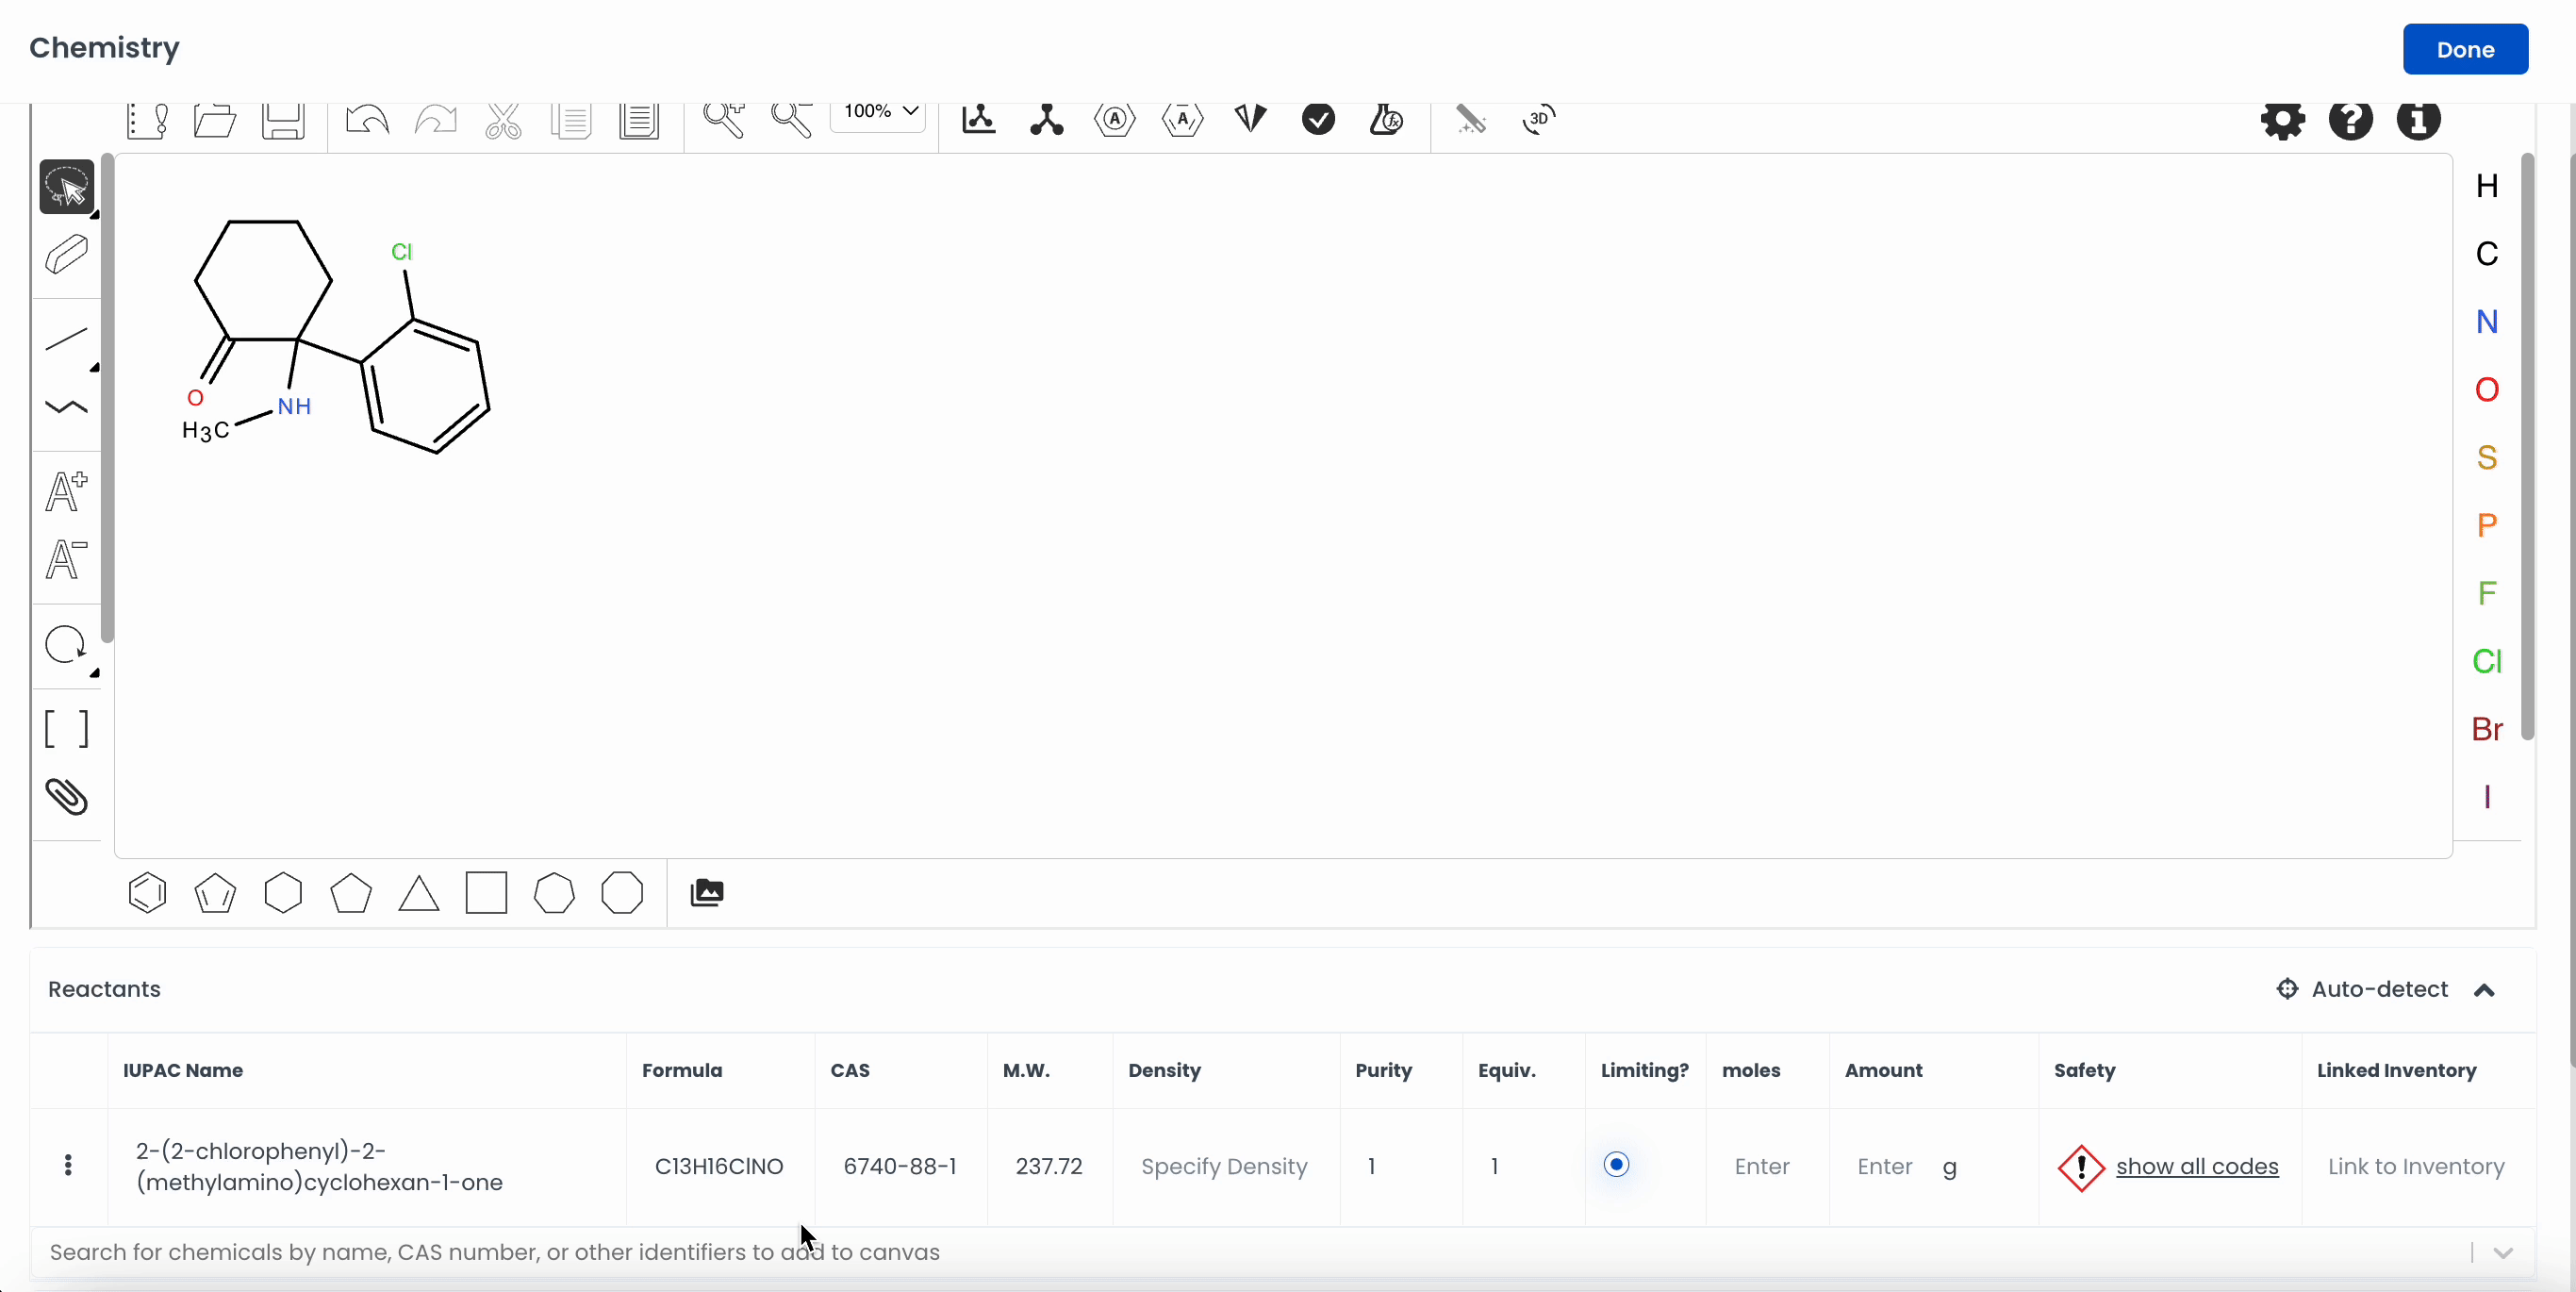
Task: Click the charge plus tool
Action: pos(66,491)
